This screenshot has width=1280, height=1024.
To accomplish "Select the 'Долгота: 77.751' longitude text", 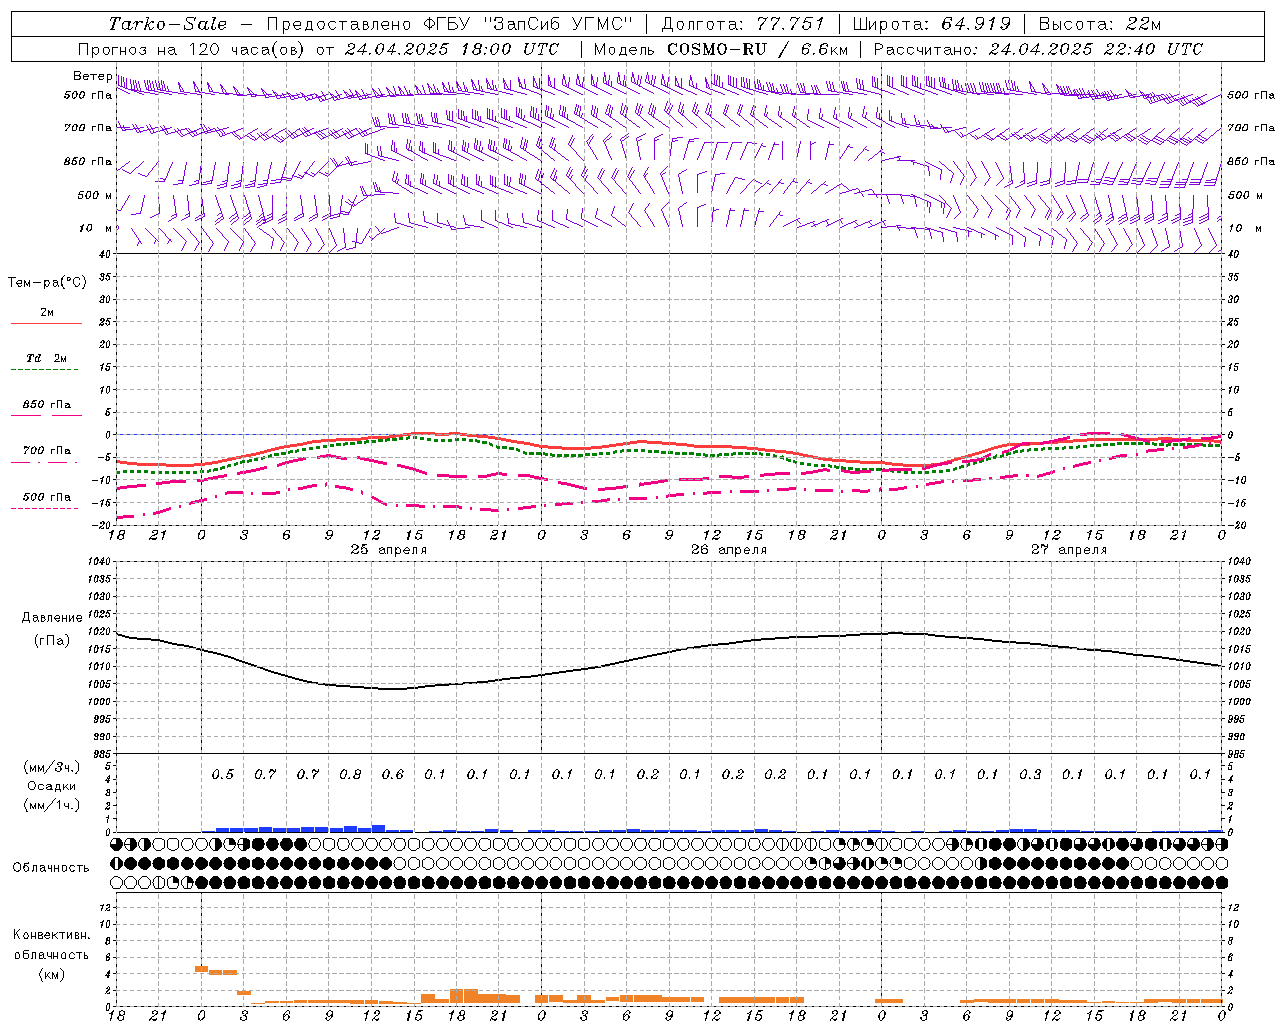I will tap(743, 24).
